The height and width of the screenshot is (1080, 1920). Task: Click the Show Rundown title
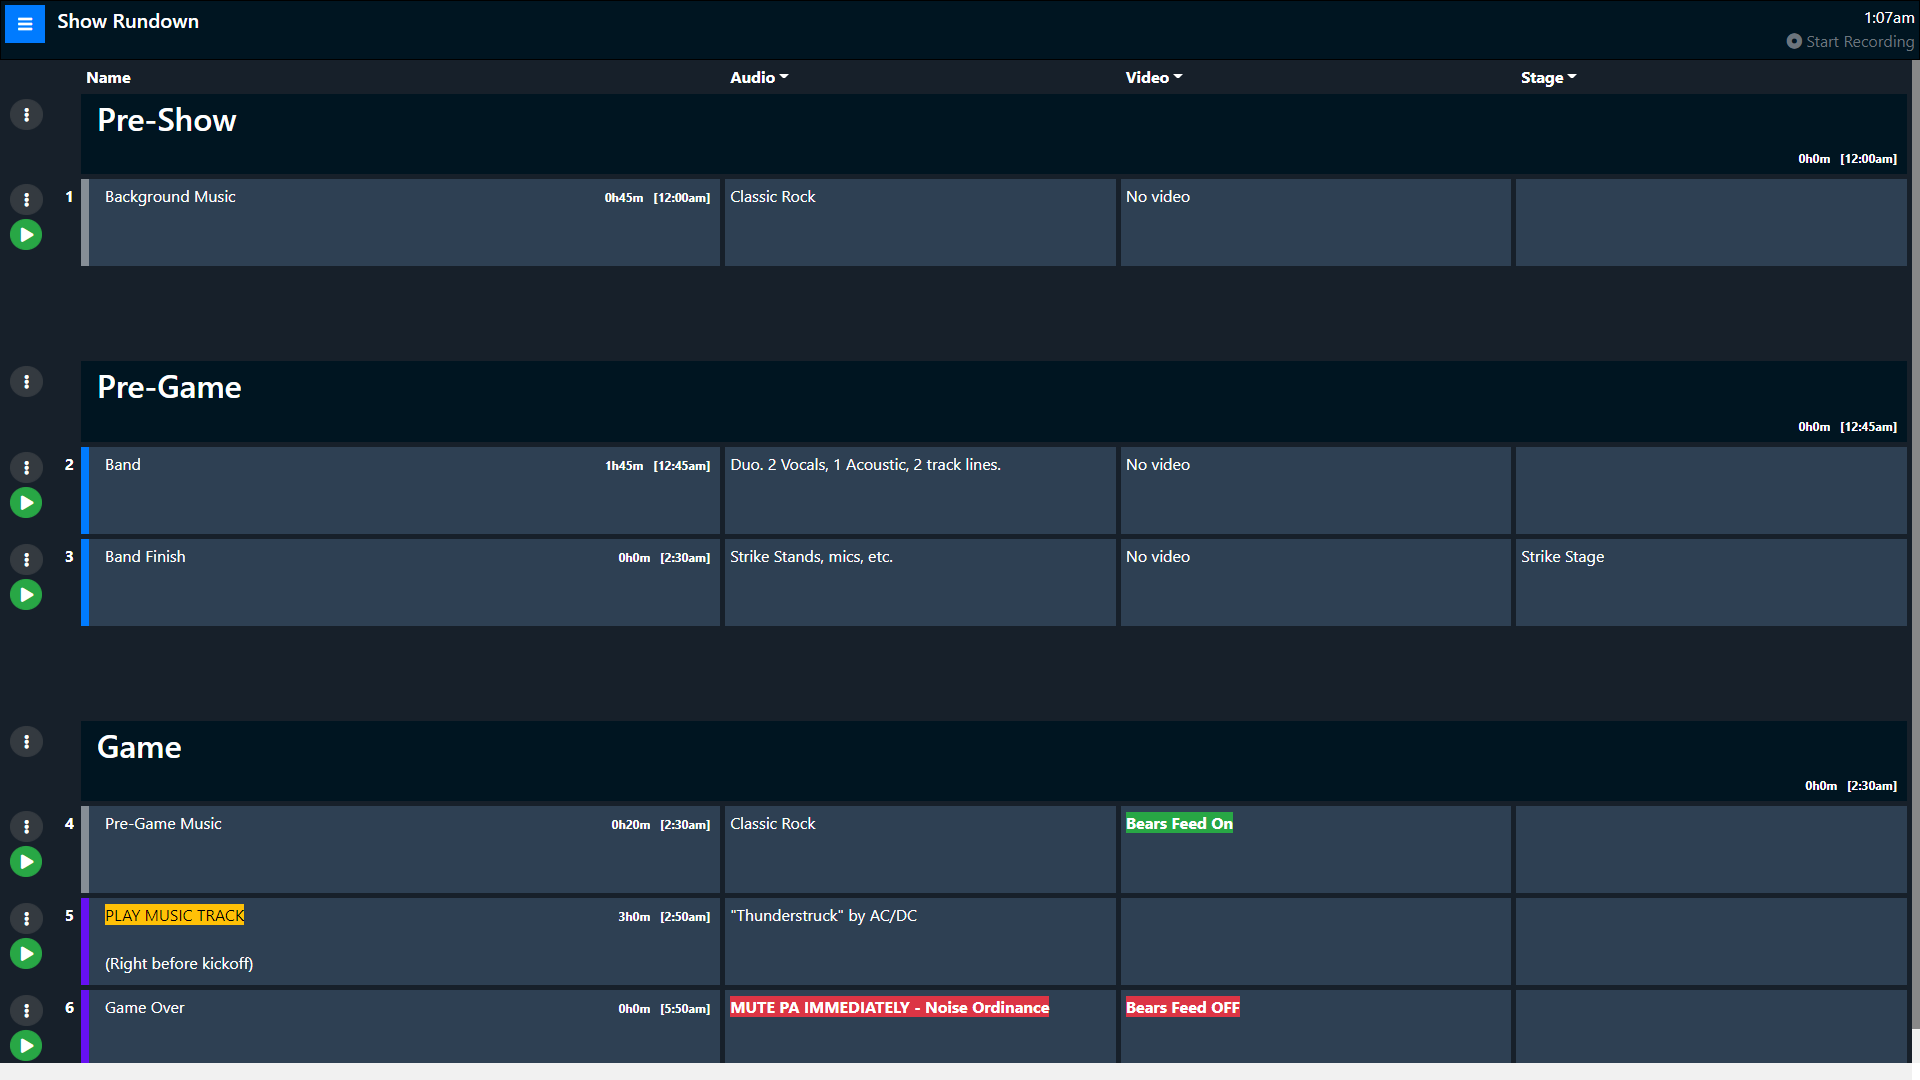click(128, 20)
